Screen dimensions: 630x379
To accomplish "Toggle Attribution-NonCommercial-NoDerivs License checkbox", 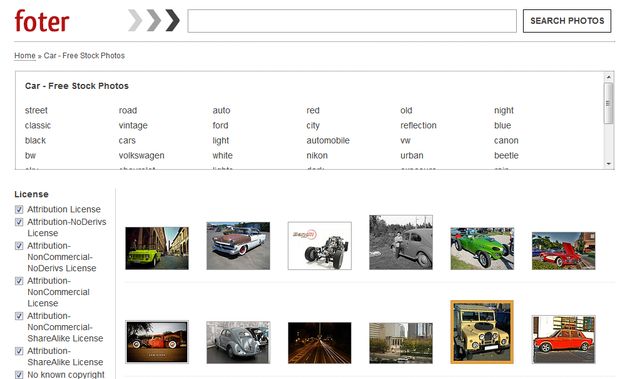I will pos(19,246).
